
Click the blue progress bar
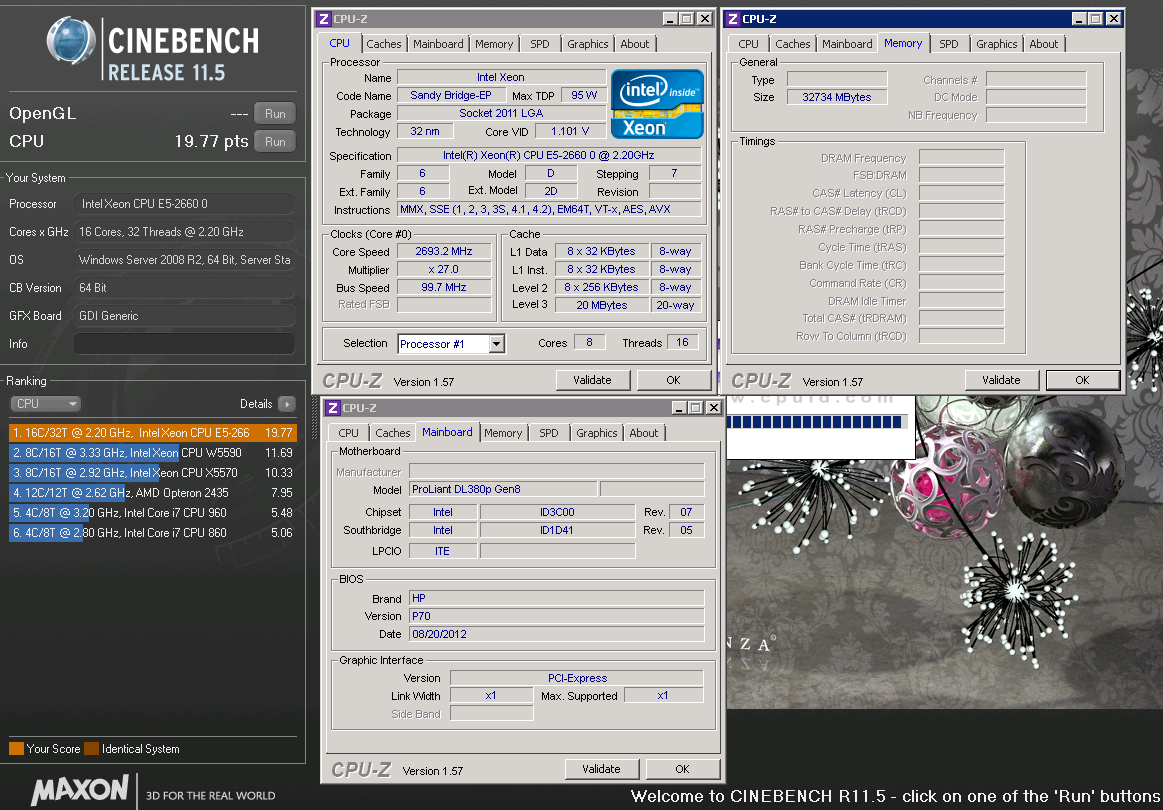(817, 422)
